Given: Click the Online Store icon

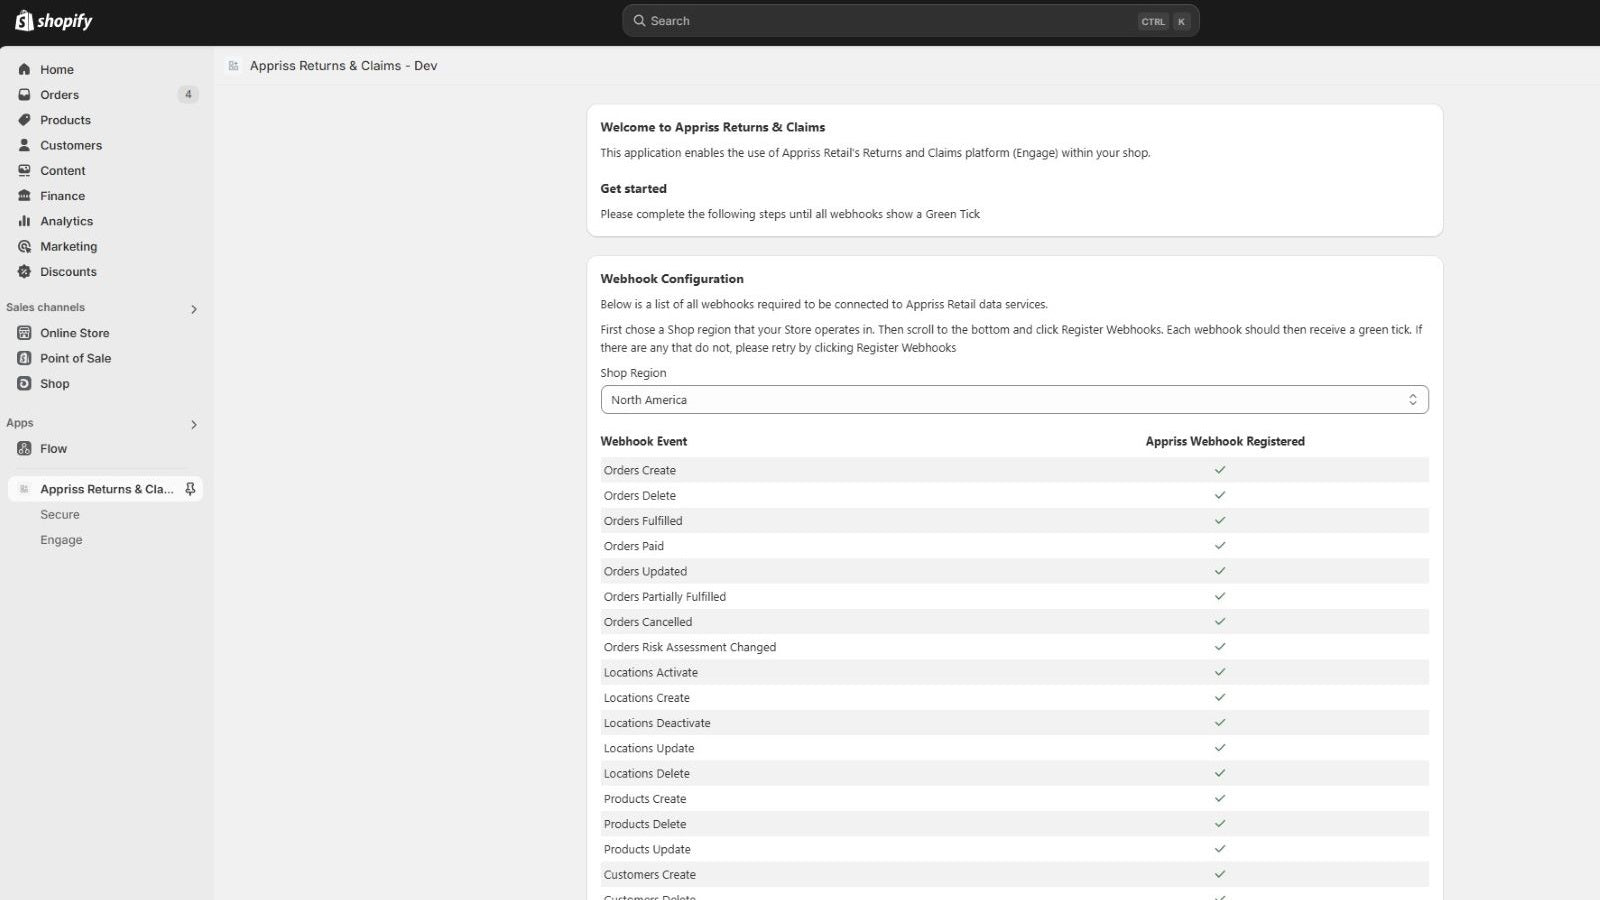Looking at the screenshot, I should pos(24,333).
